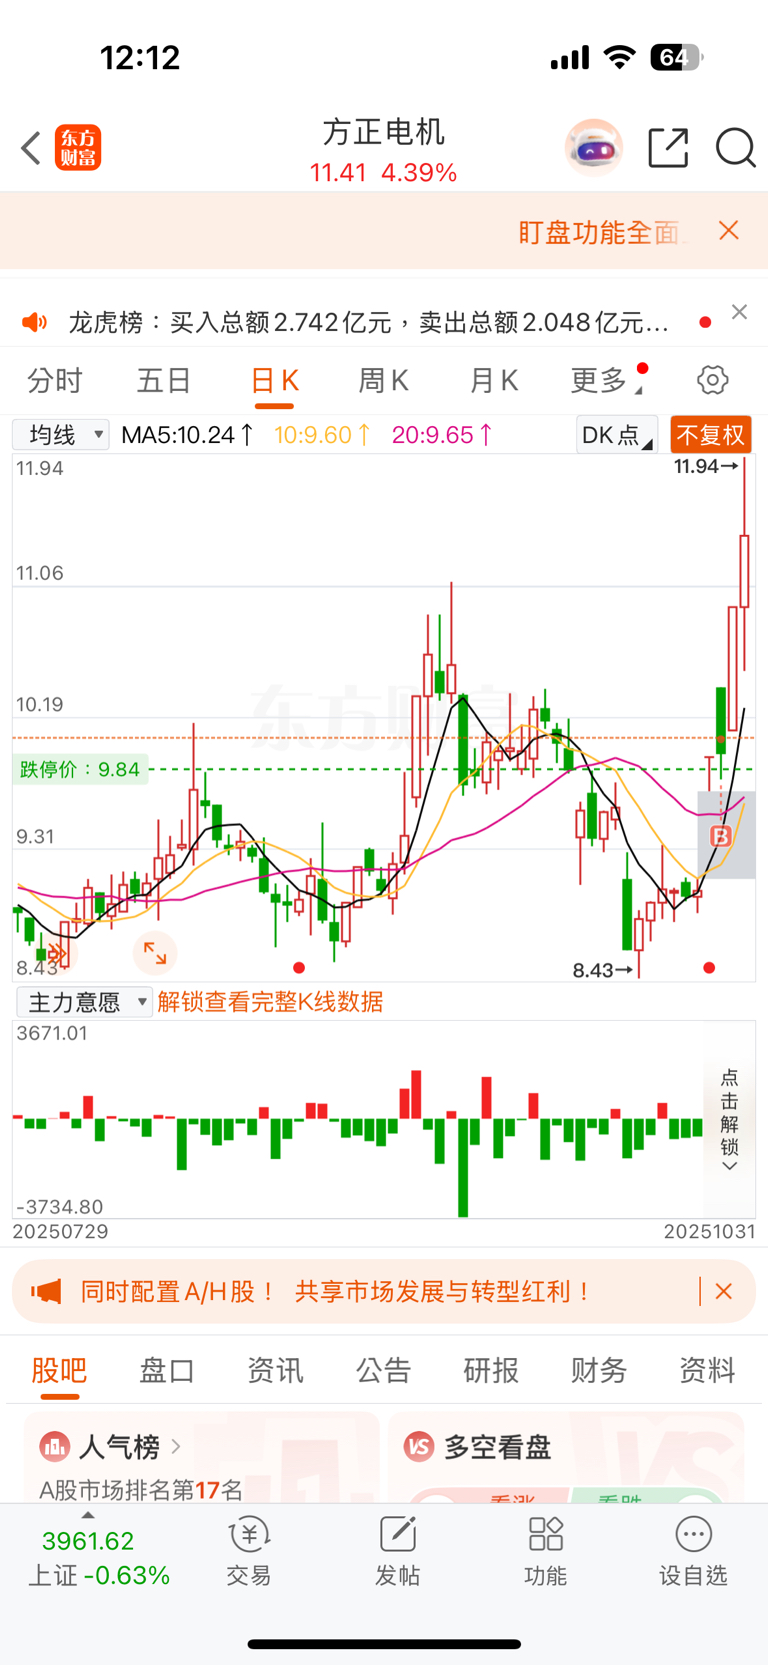Tap the 11.94 high price marker
Image resolution: width=769 pixels, height=1665 pixels.
pyautogui.click(x=706, y=466)
